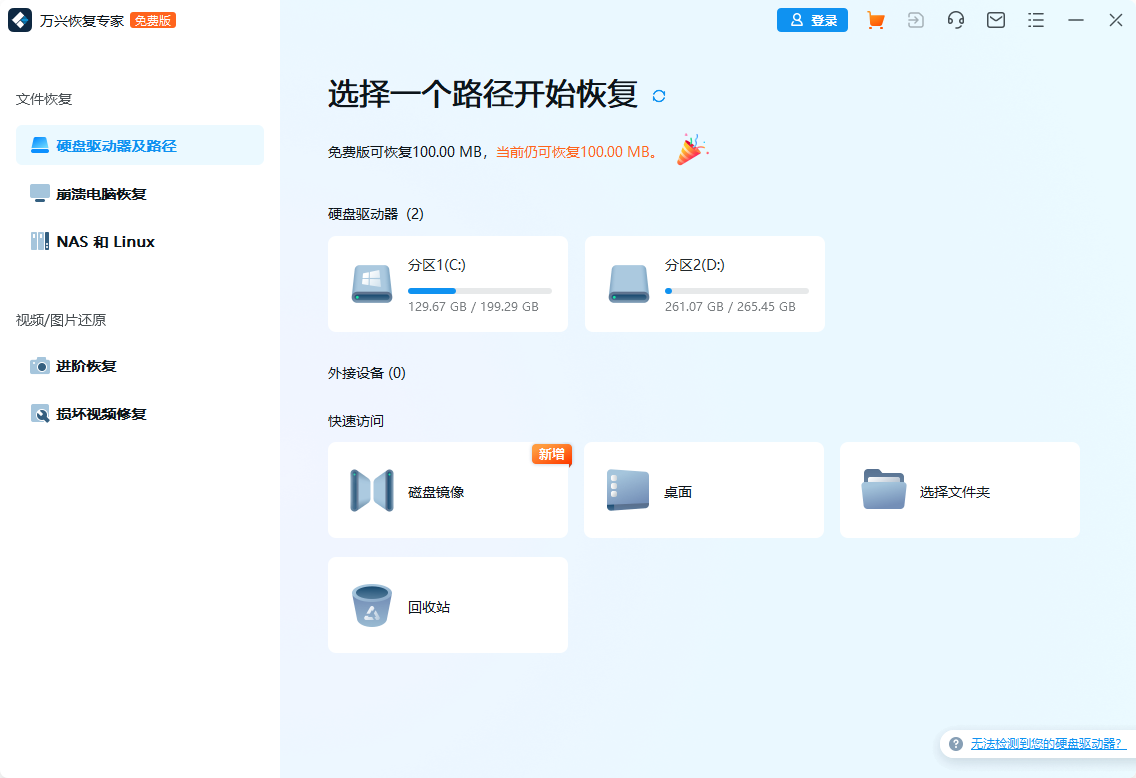This screenshot has width=1136, height=778.
Task: Click the 登录 login button
Action: pyautogui.click(x=812, y=20)
